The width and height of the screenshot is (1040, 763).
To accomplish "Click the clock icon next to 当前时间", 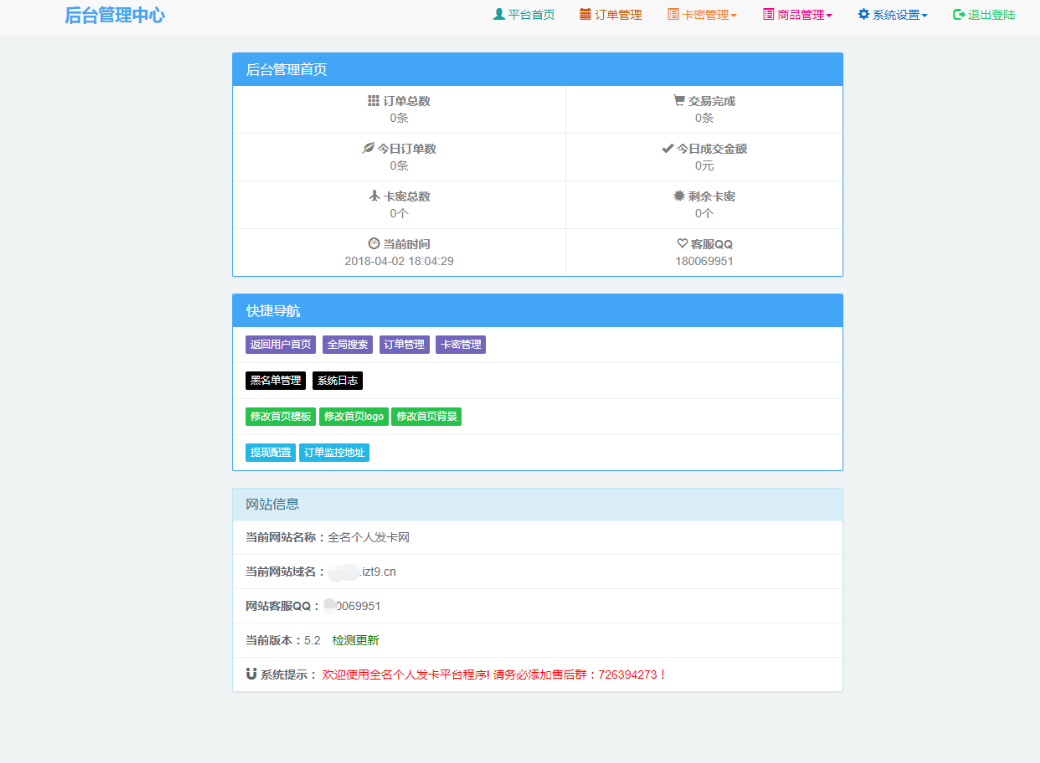I will tap(374, 243).
